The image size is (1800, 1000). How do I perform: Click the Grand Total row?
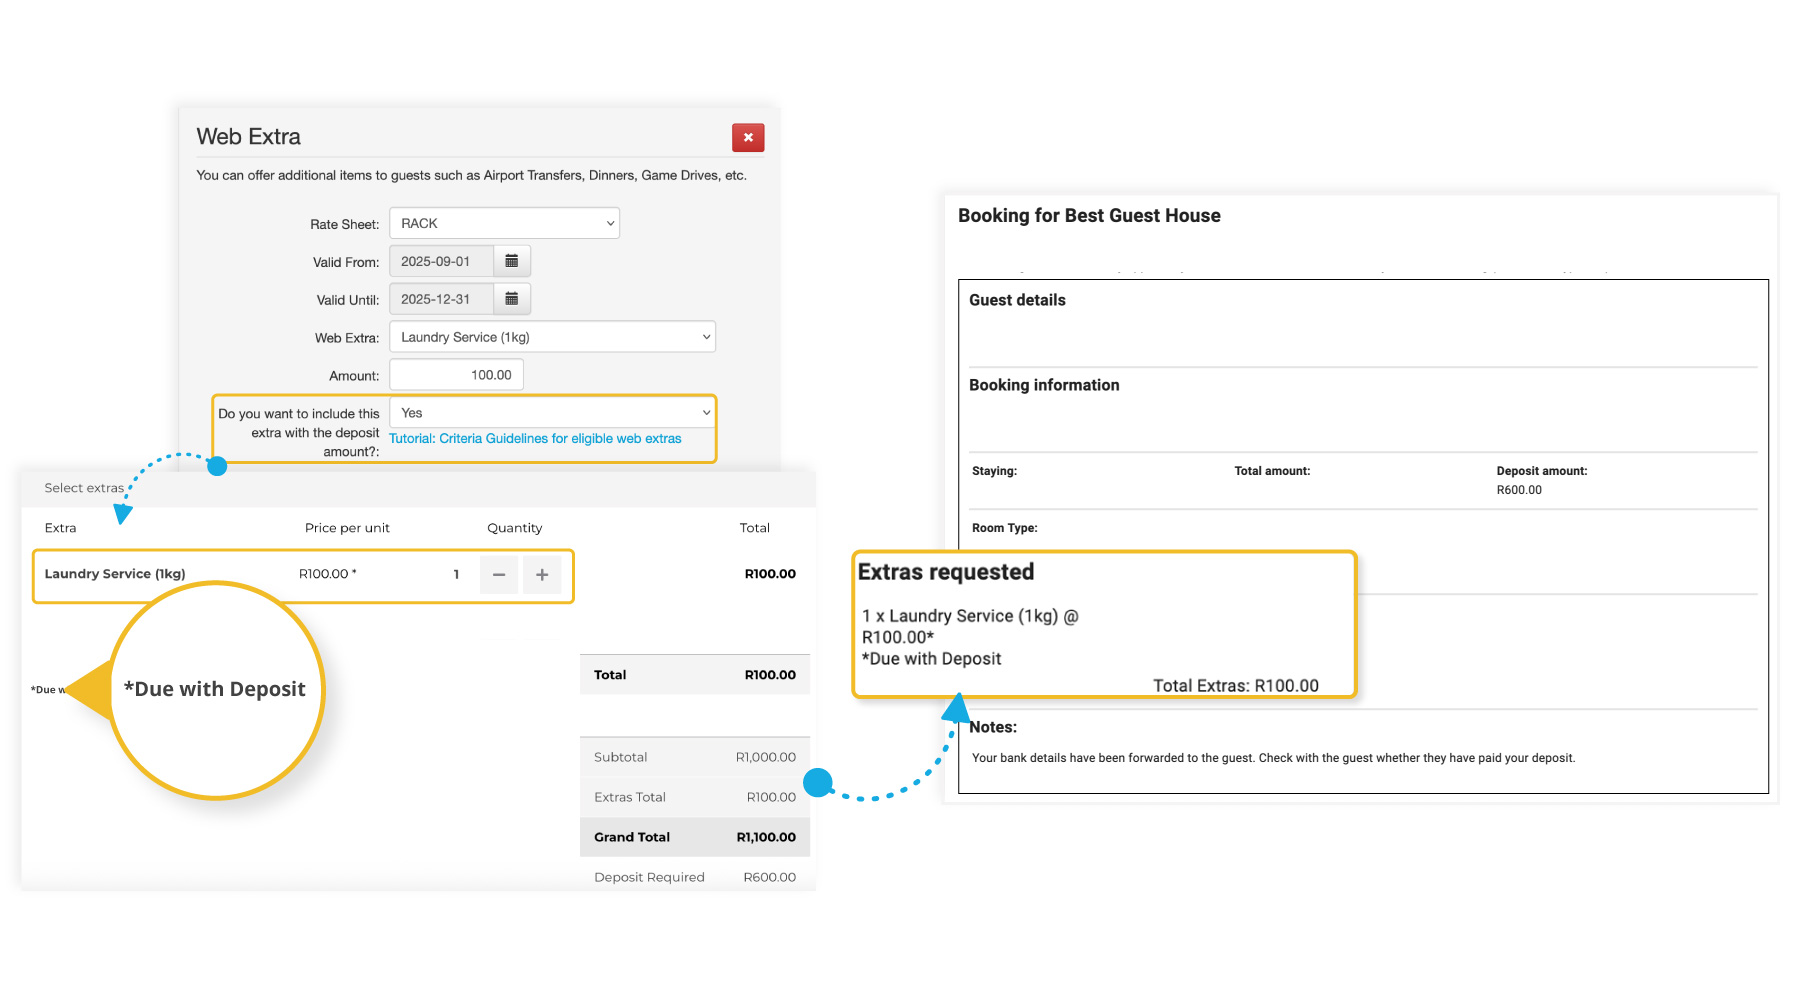click(x=694, y=837)
